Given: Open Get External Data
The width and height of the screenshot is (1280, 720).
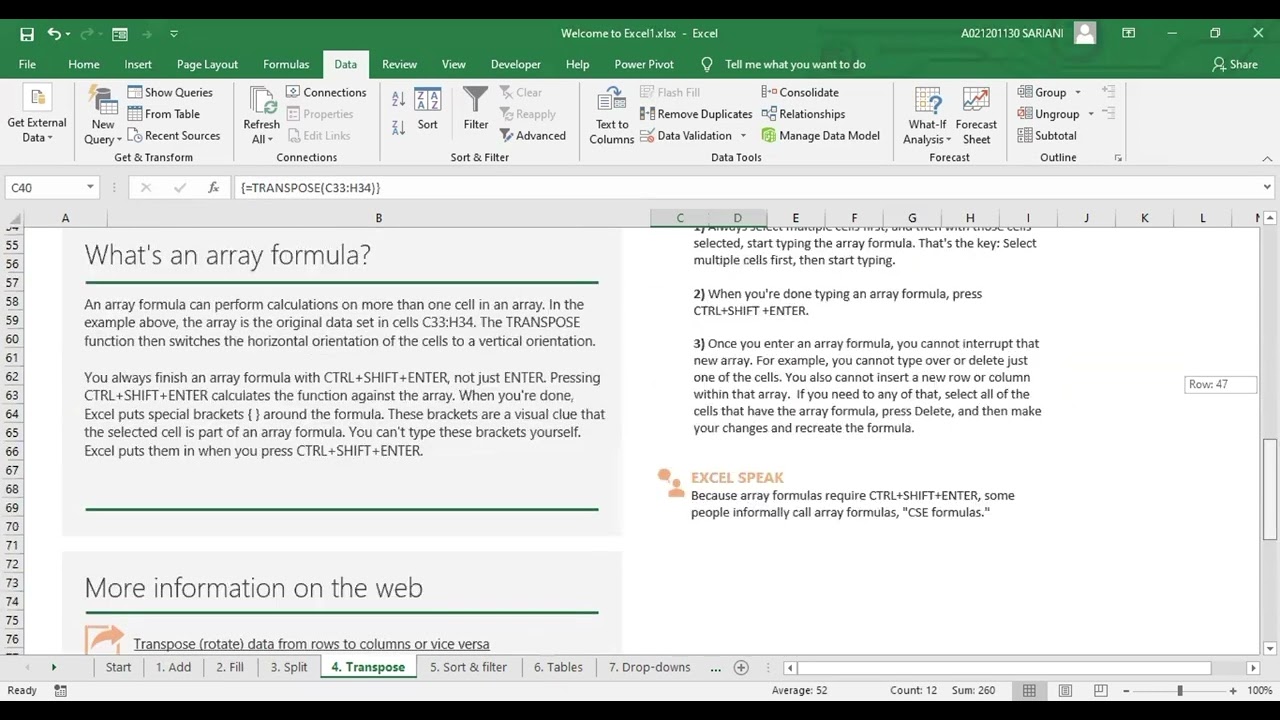Looking at the screenshot, I should click(x=37, y=115).
